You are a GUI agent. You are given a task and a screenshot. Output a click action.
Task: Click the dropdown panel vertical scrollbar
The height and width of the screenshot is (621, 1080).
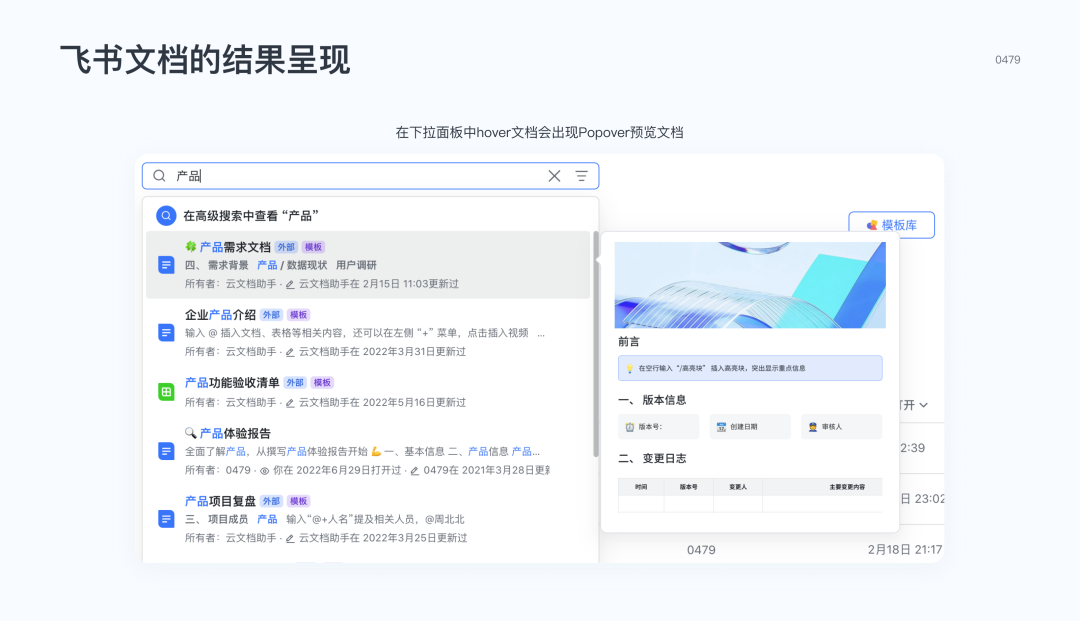point(596,344)
